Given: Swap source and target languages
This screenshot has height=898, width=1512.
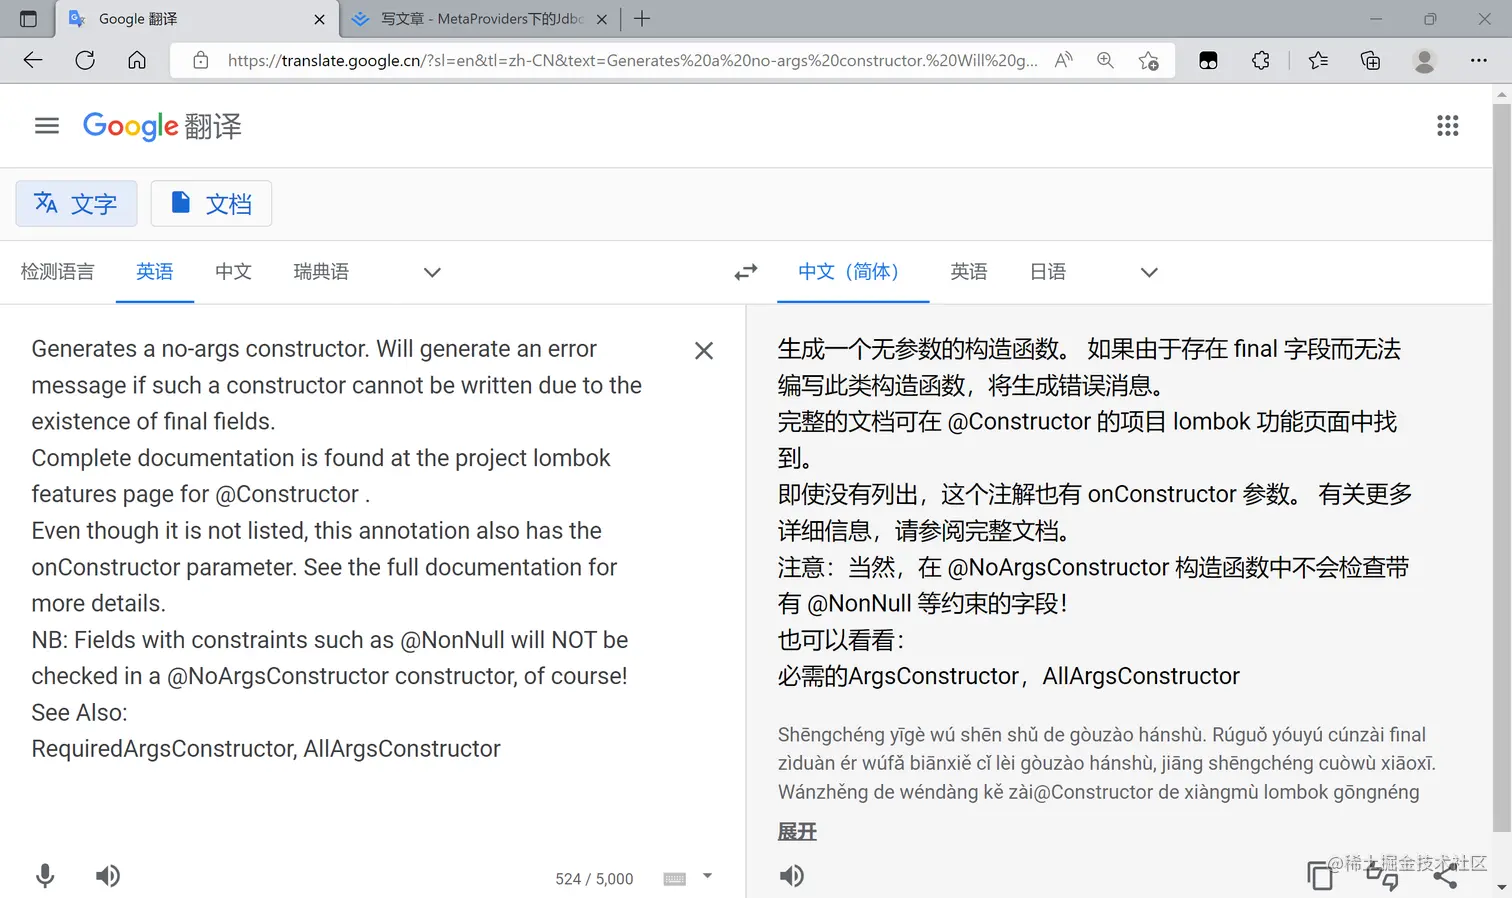Looking at the screenshot, I should [746, 272].
